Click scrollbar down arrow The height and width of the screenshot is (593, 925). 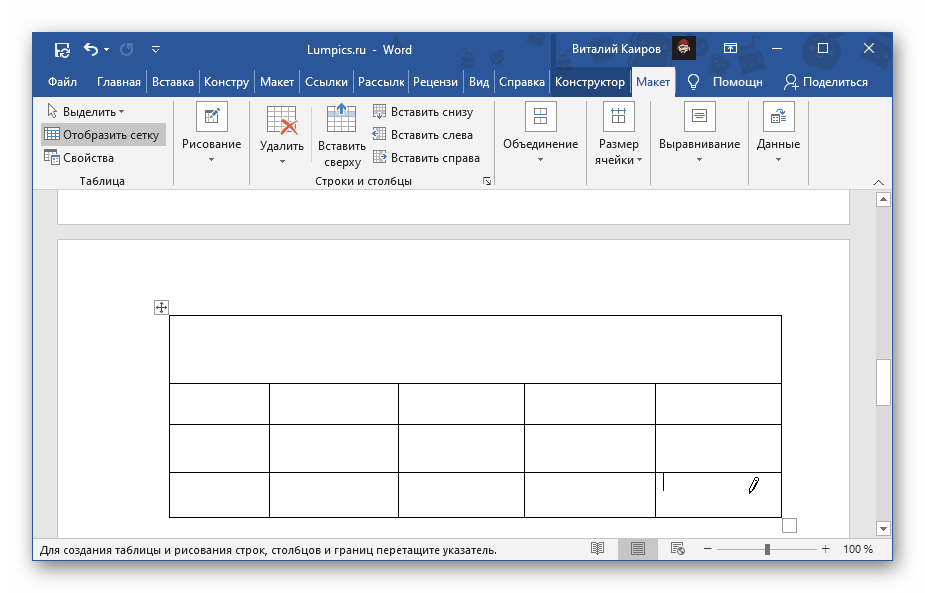click(883, 528)
